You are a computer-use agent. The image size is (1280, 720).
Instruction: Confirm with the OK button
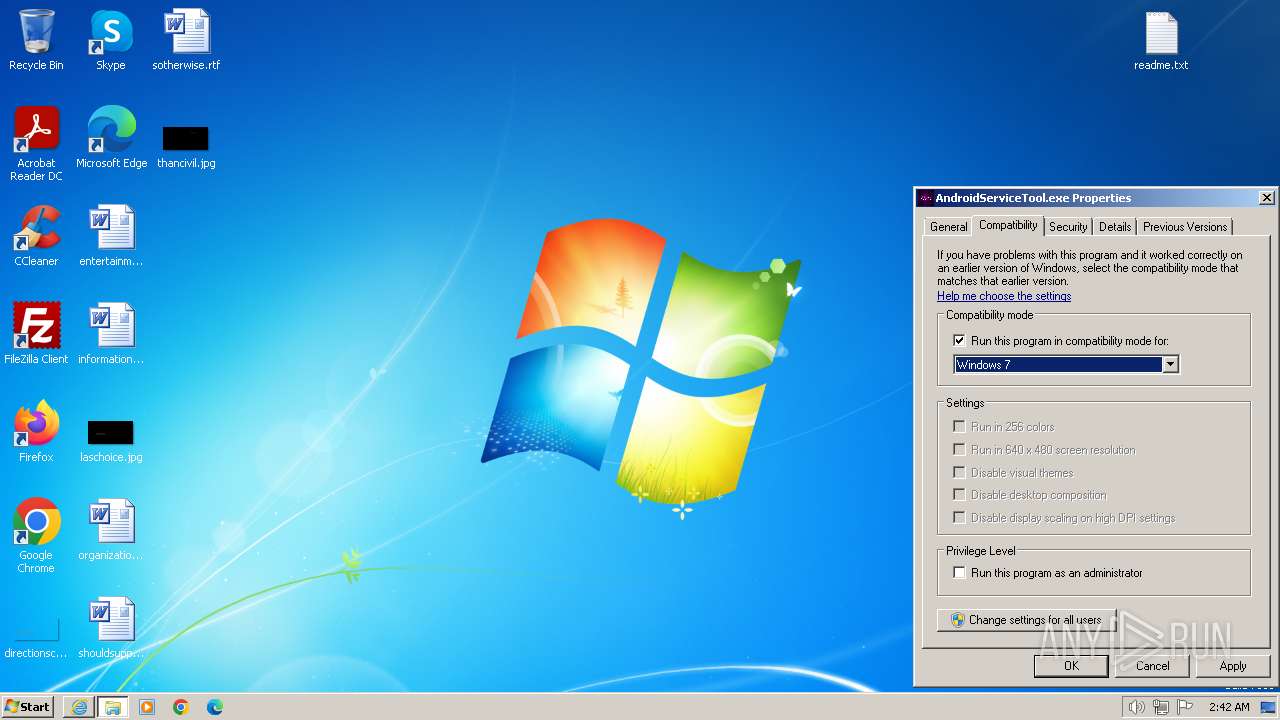coord(1071,666)
